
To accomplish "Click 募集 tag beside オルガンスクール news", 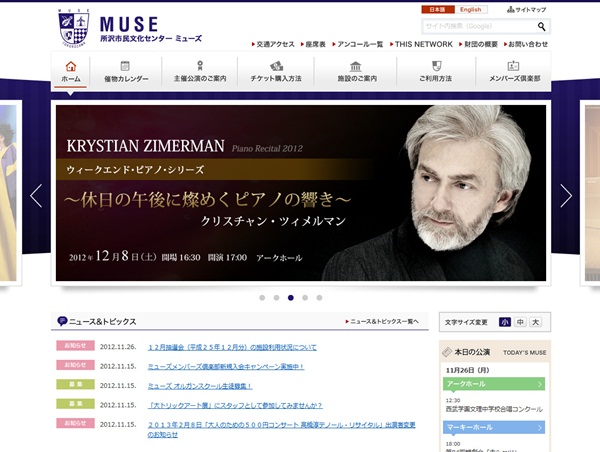I will click(75, 384).
